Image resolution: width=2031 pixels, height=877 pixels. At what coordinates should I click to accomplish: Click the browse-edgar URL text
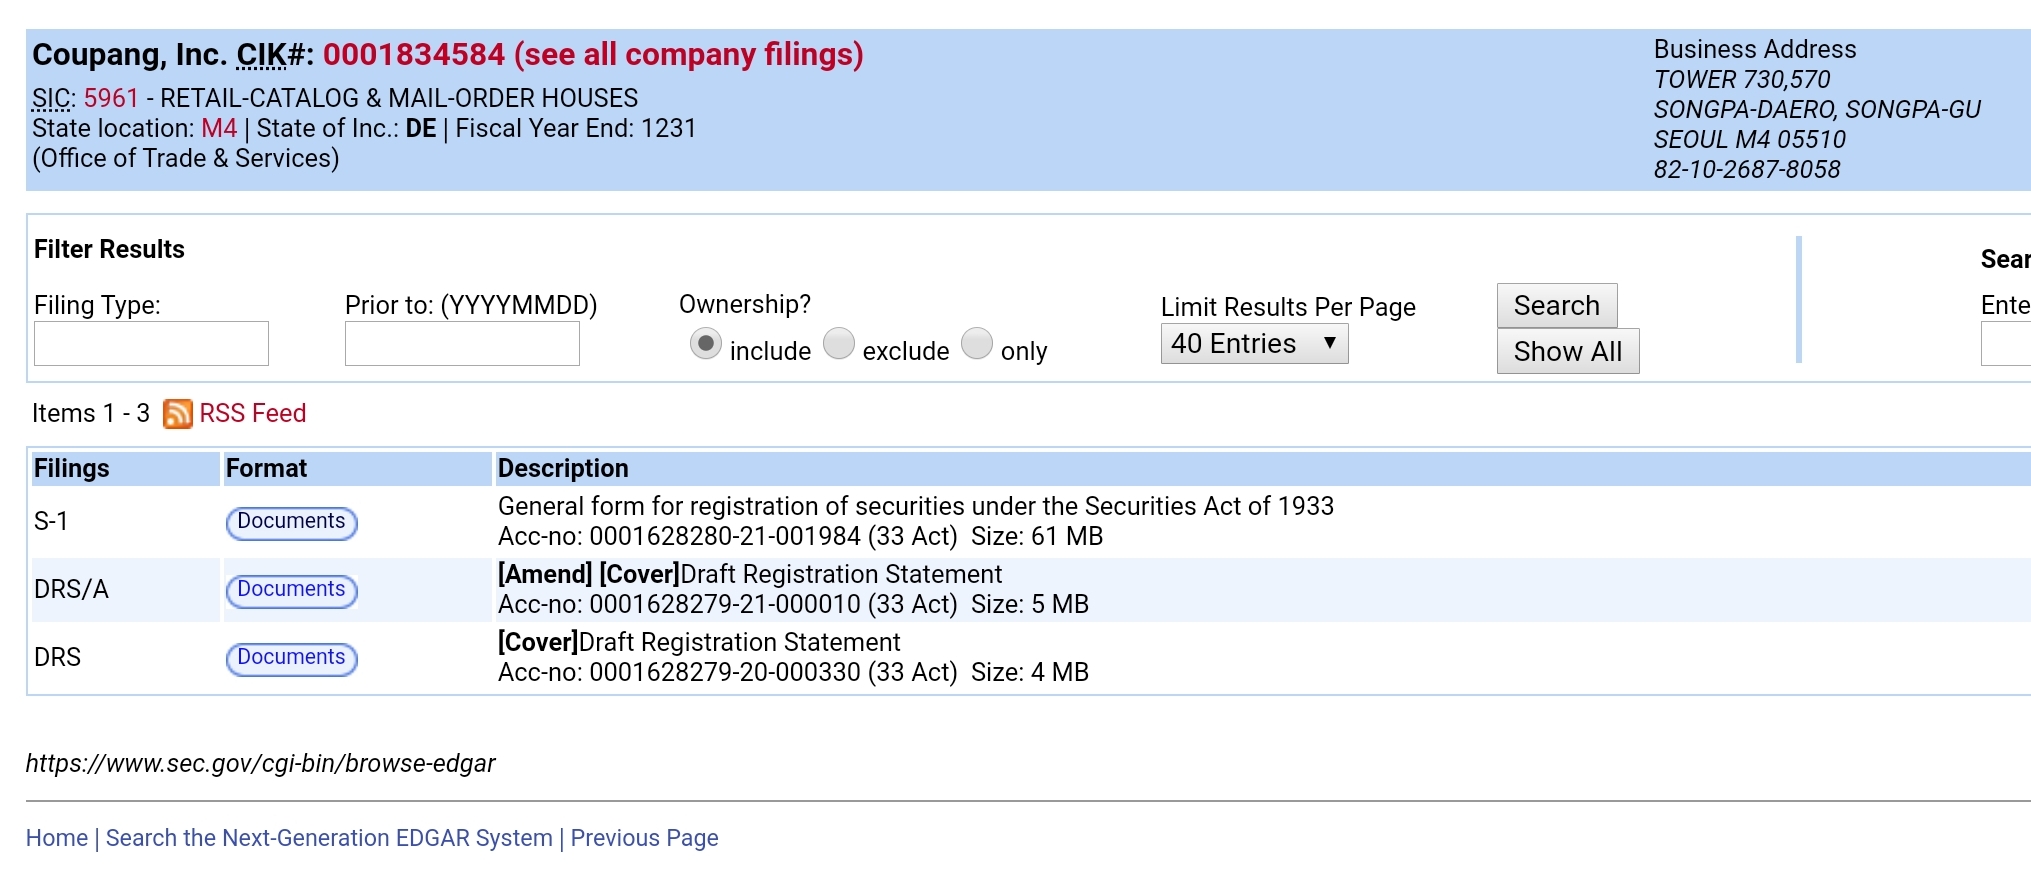pyautogui.click(x=261, y=763)
